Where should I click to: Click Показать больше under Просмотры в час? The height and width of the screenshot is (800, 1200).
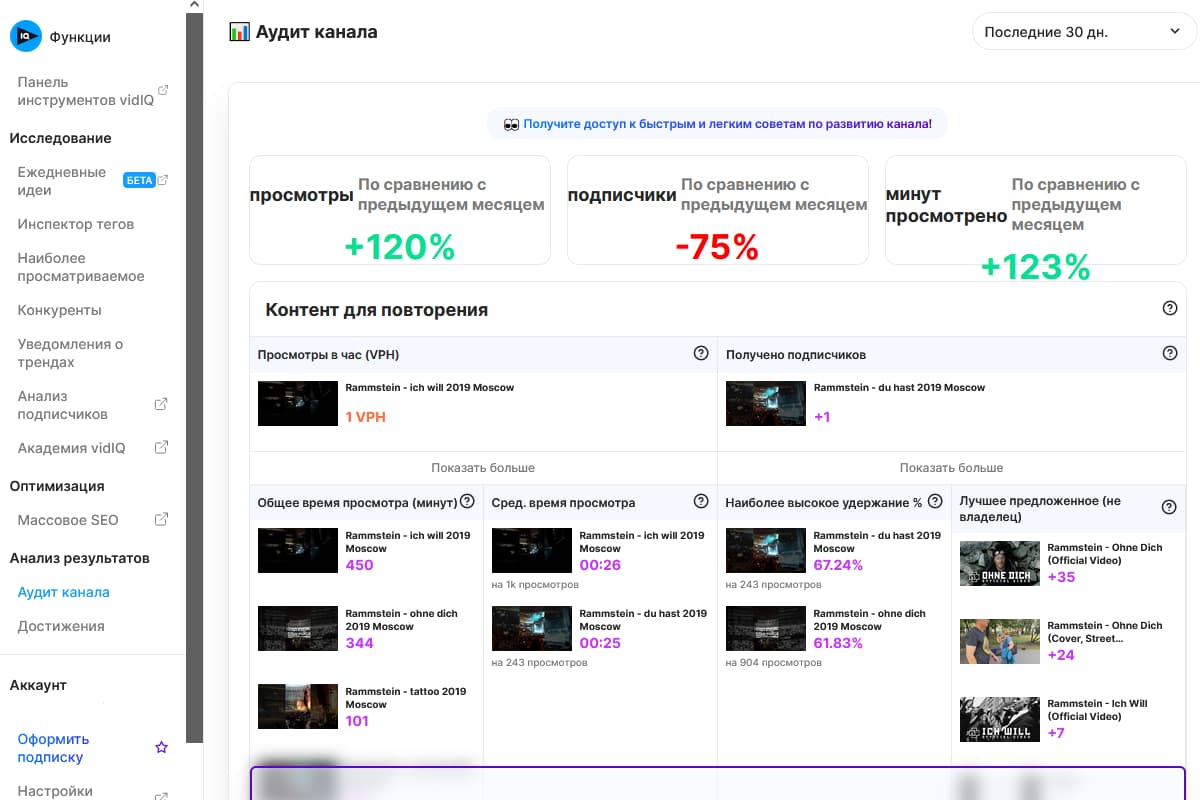click(483, 467)
